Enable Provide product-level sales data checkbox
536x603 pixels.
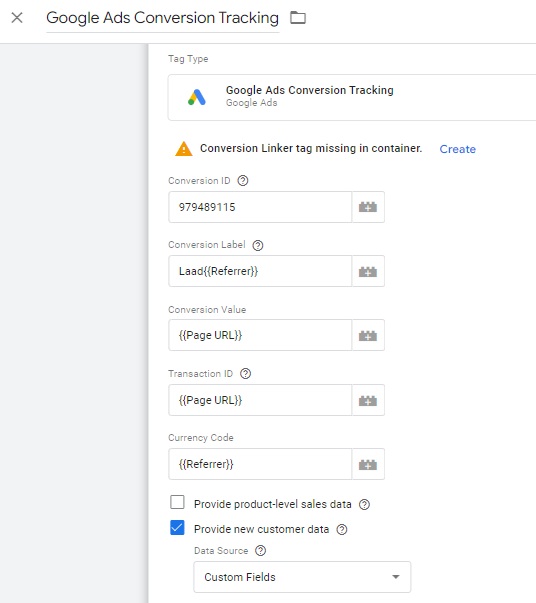point(177,502)
